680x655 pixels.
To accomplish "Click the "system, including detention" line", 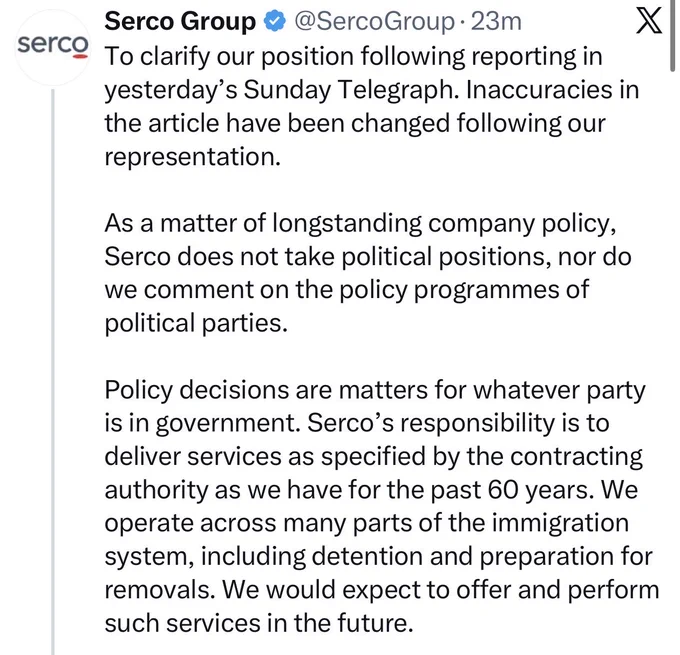I will 378,557.
